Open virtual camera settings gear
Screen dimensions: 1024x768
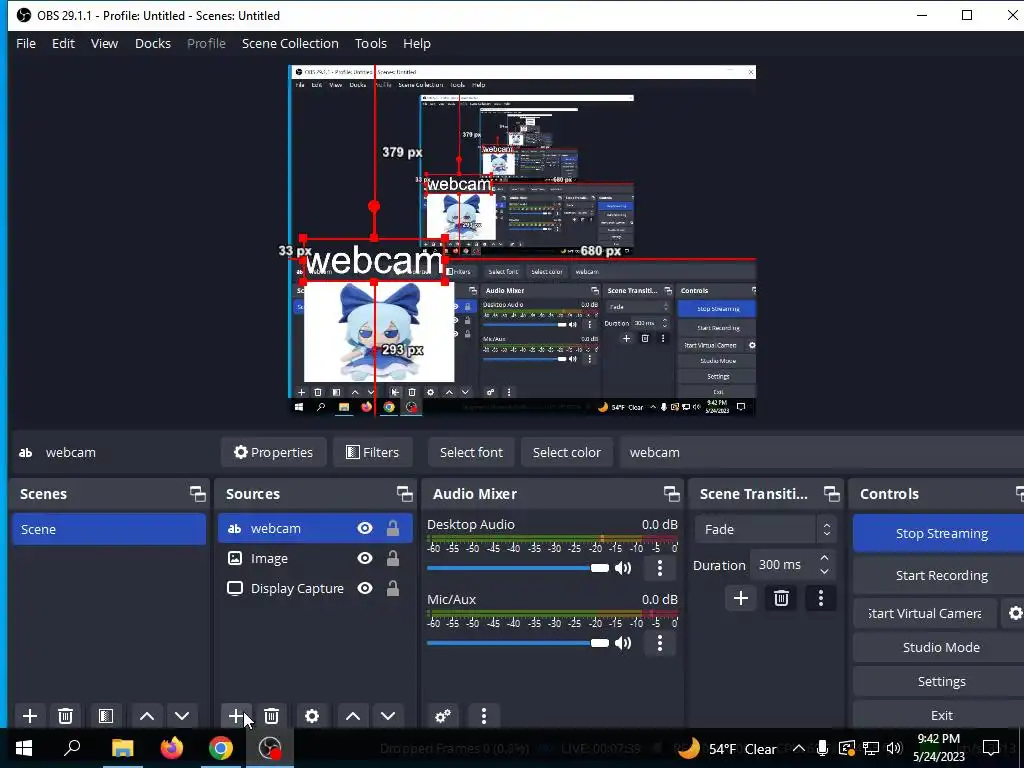click(x=1014, y=613)
